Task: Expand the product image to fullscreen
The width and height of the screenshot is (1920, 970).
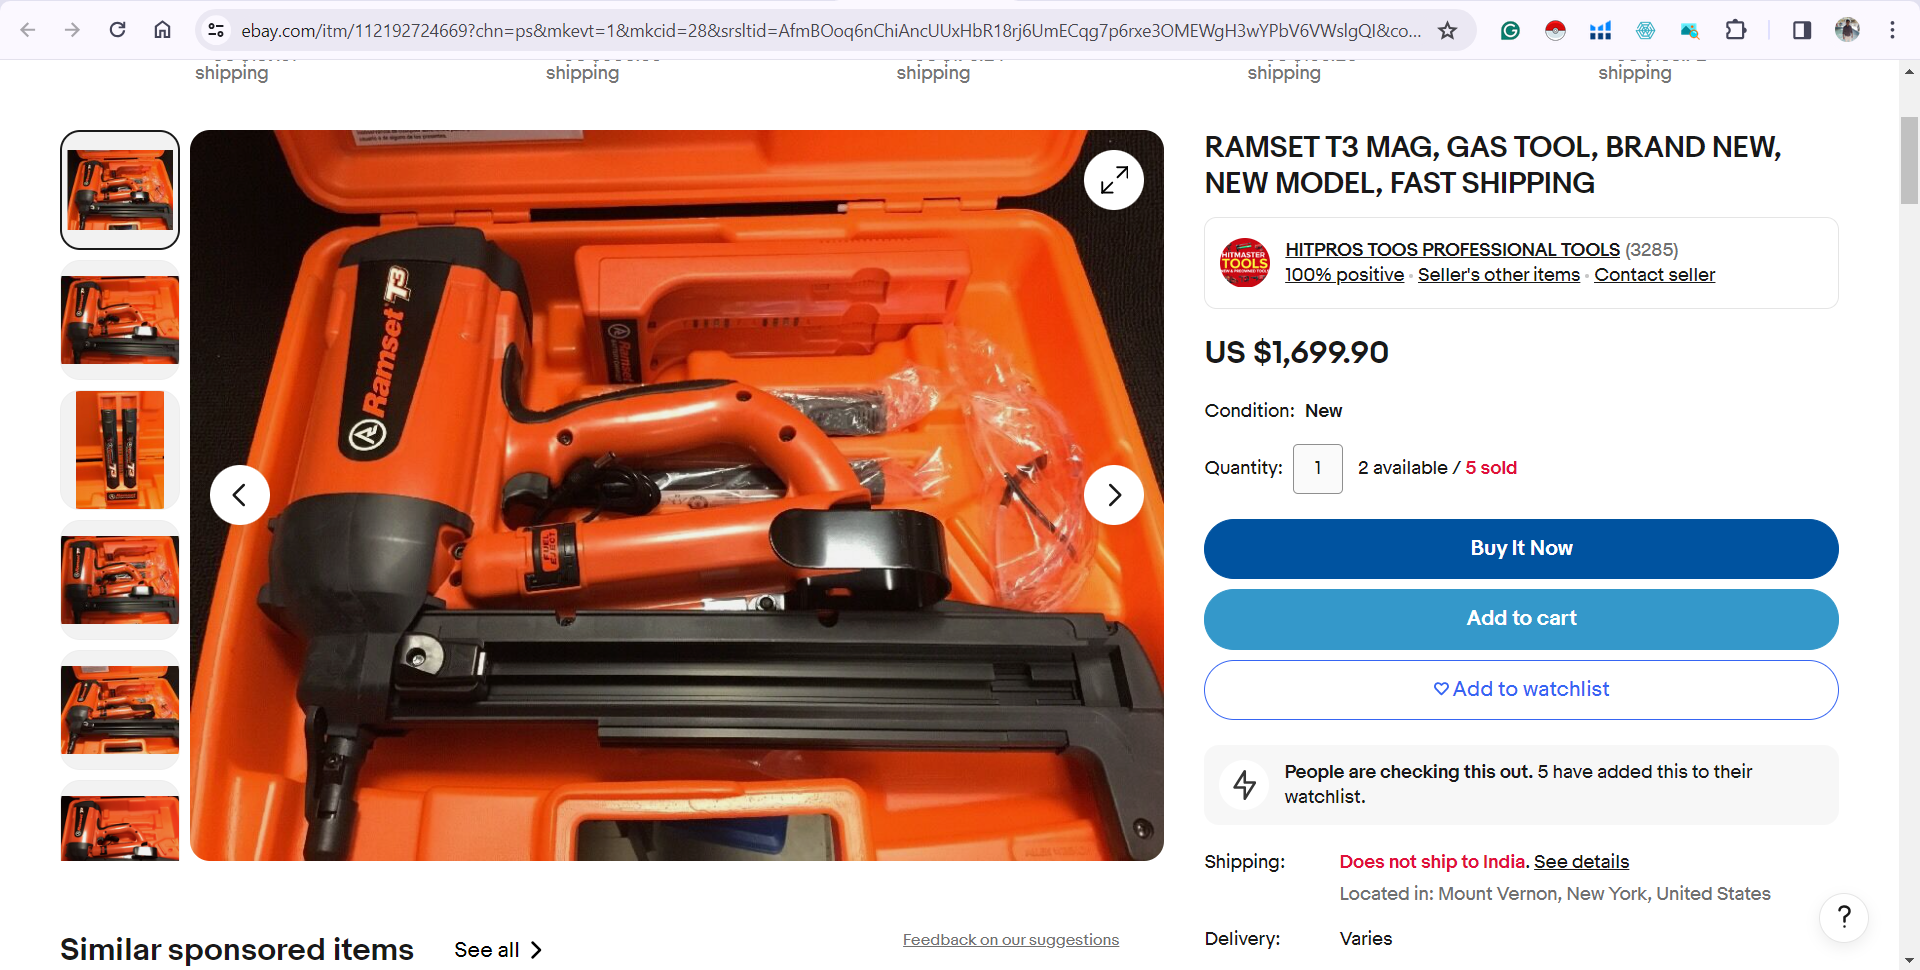Action: coord(1114,180)
